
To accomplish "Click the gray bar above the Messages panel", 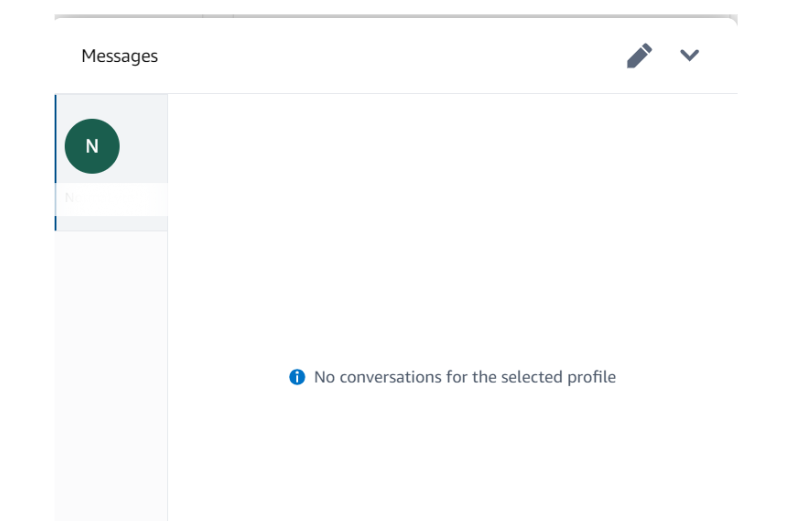I will (396, 16).
